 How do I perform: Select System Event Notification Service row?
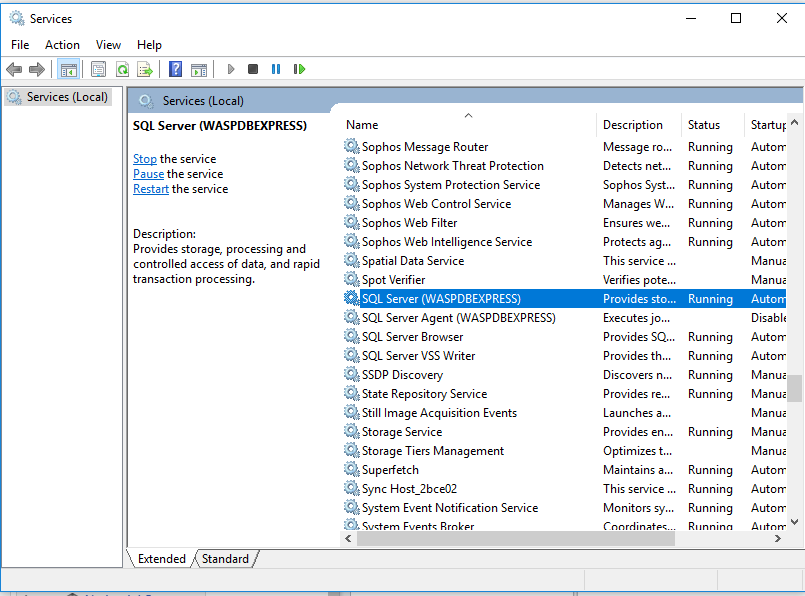tap(564, 507)
